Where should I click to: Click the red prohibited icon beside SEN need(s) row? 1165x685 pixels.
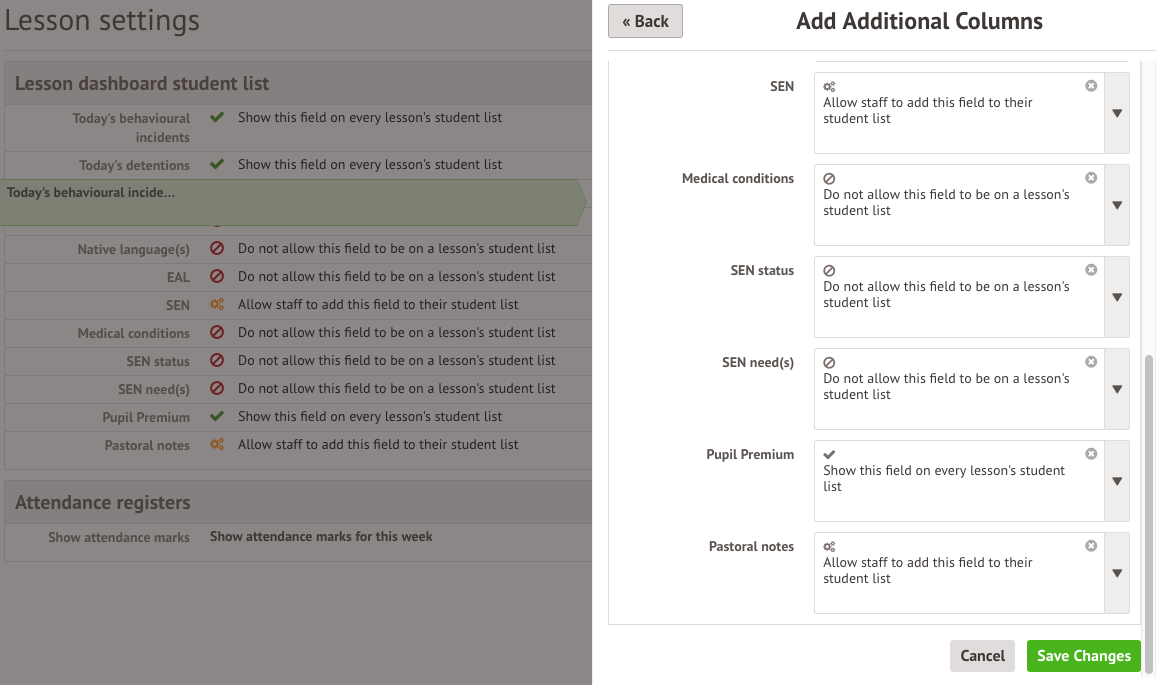[x=217, y=389]
